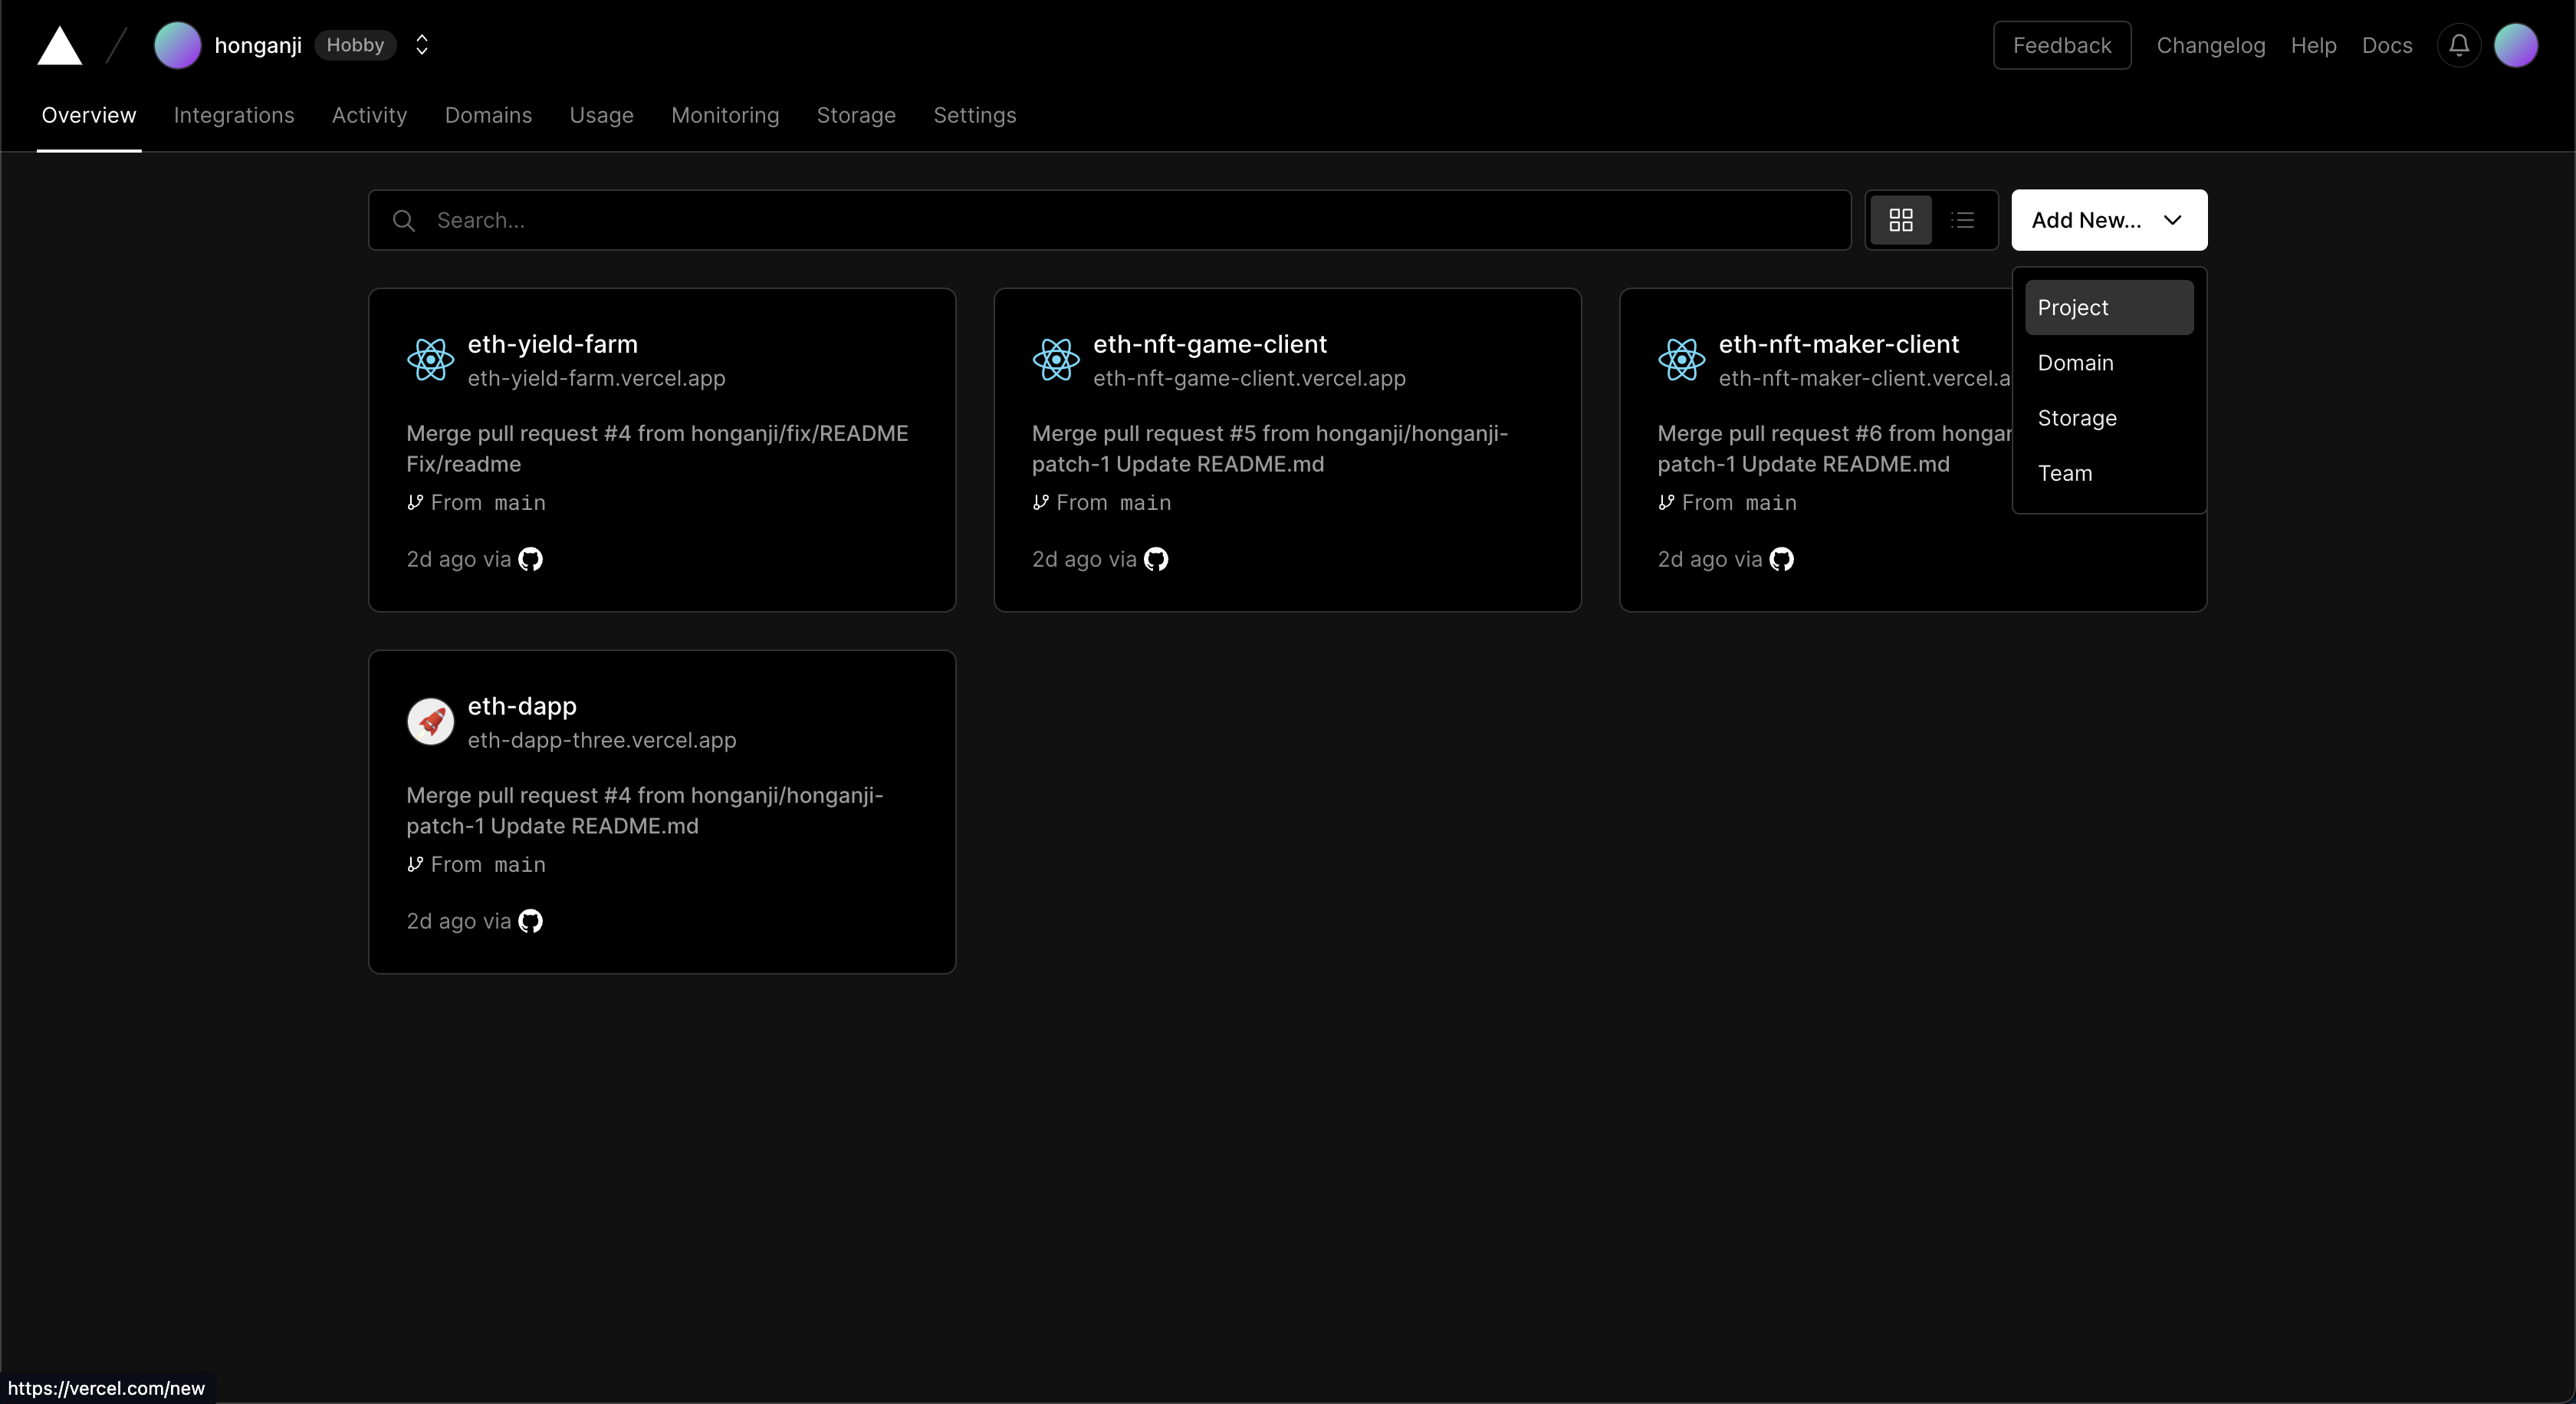The image size is (2576, 1404).
Task: Open the Domains tab
Action: tap(488, 115)
